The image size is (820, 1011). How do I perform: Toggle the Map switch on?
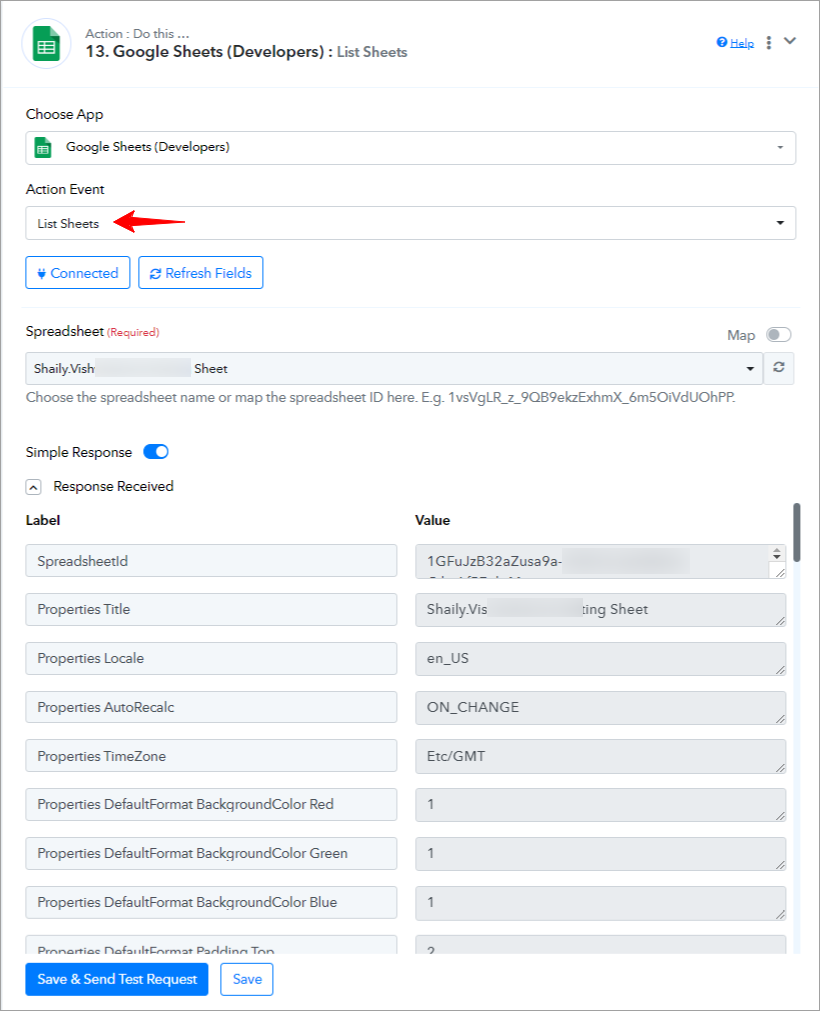coord(778,335)
